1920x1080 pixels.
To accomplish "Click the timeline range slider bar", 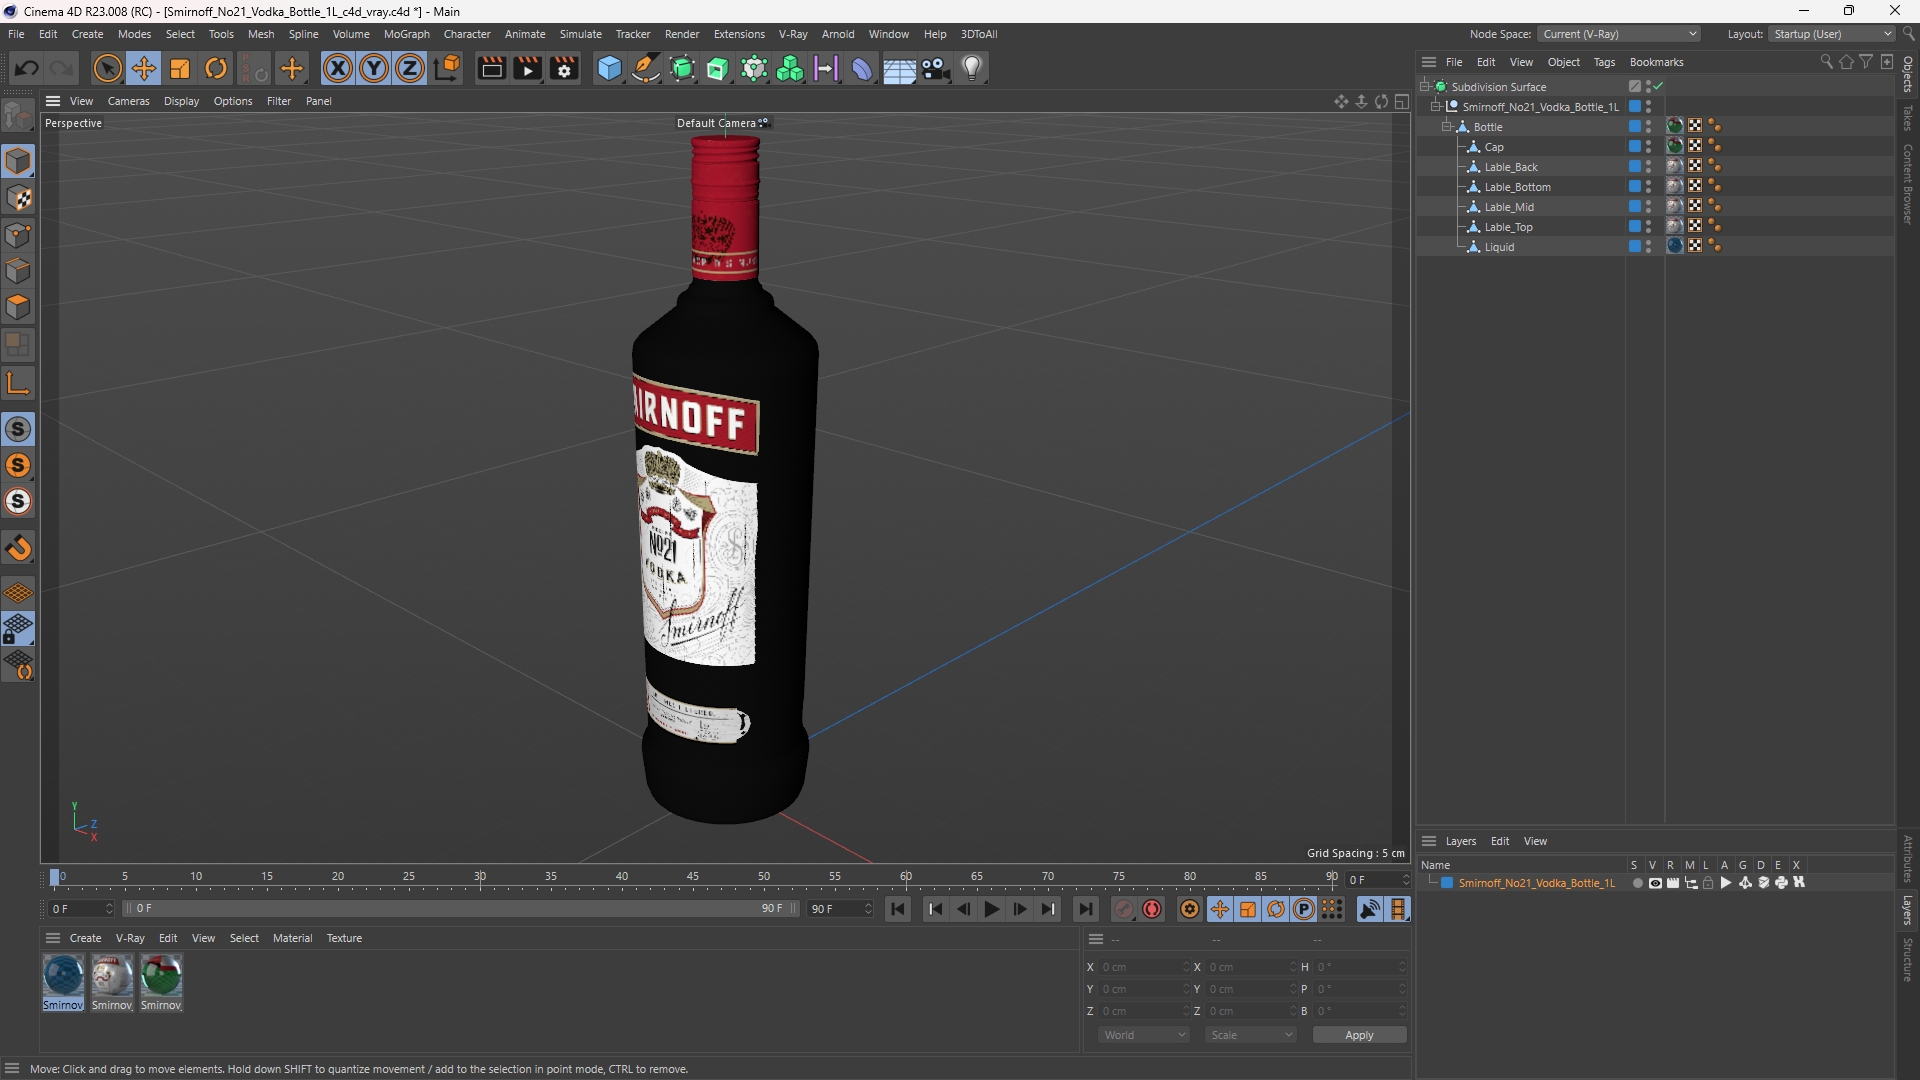I will coord(460,908).
